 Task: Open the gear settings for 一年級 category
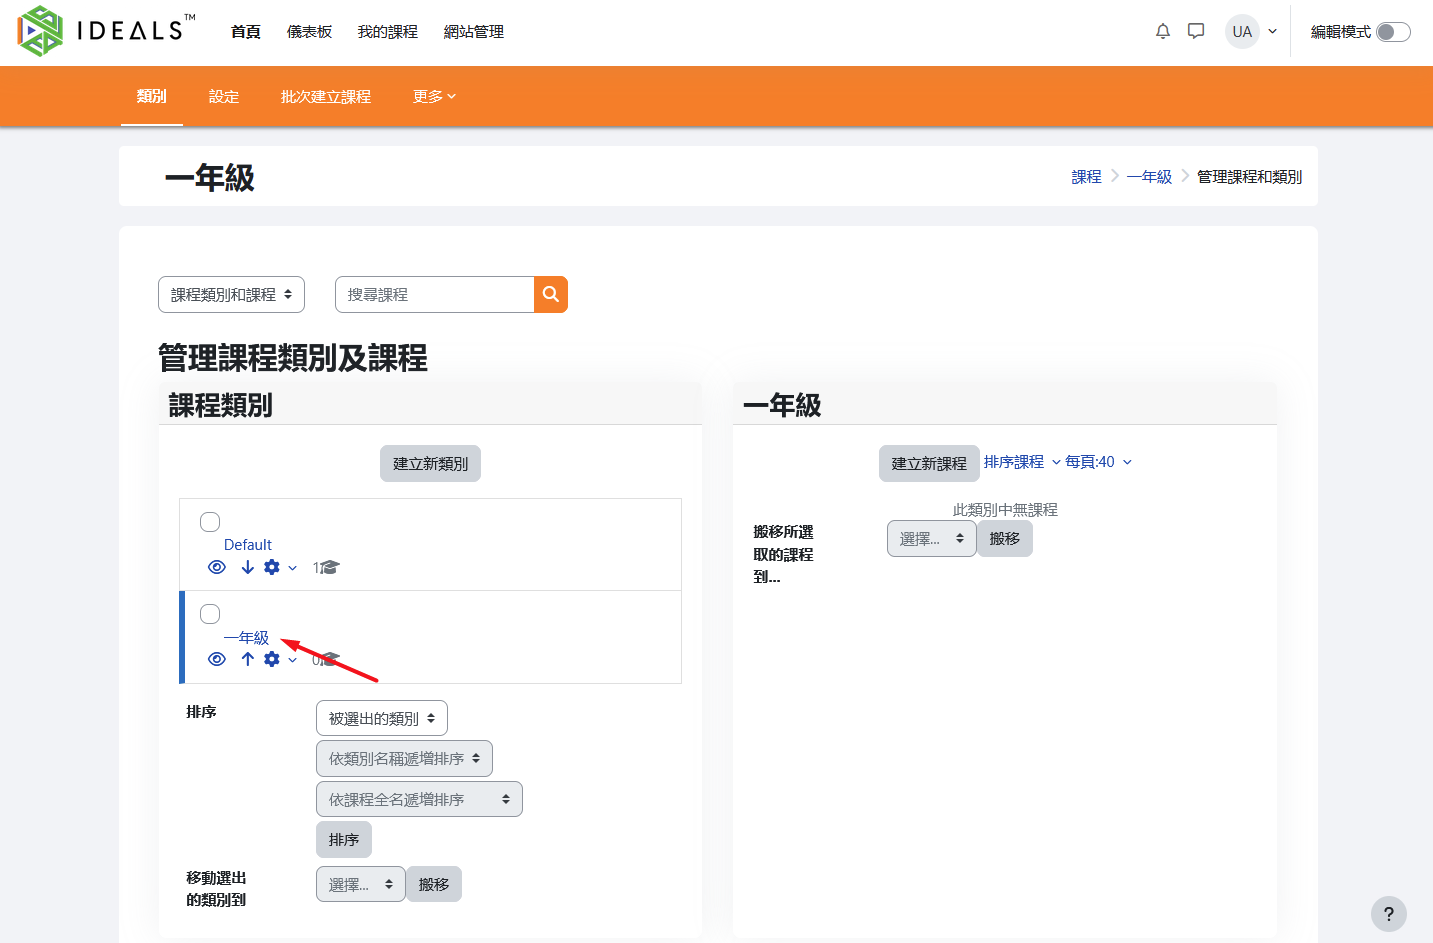click(x=273, y=659)
